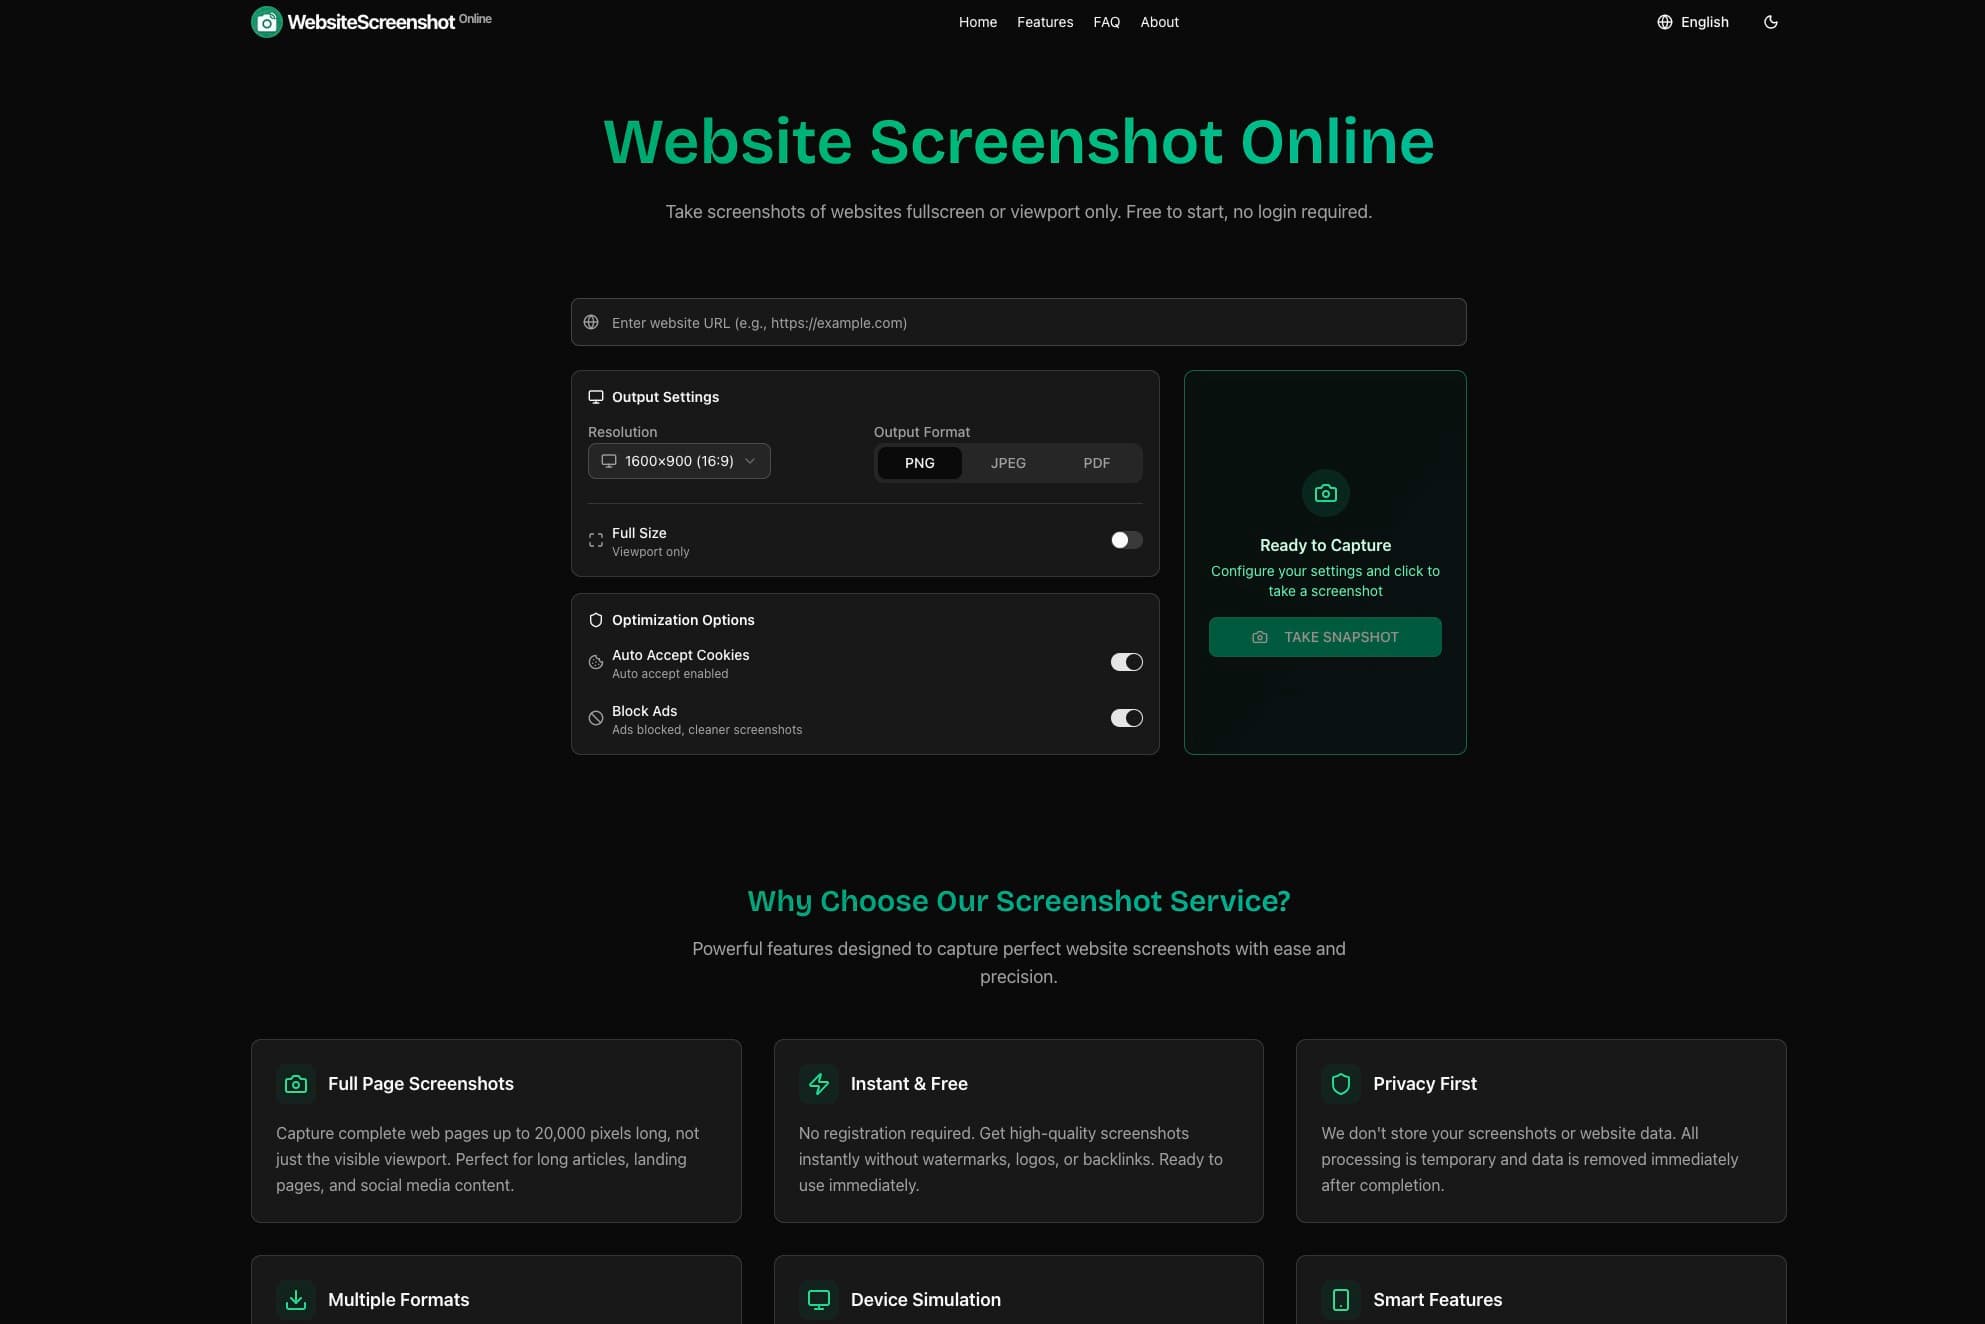Viewport: 1985px width, 1324px height.
Task: Click the Instant & Free lightning icon
Action: [819, 1084]
